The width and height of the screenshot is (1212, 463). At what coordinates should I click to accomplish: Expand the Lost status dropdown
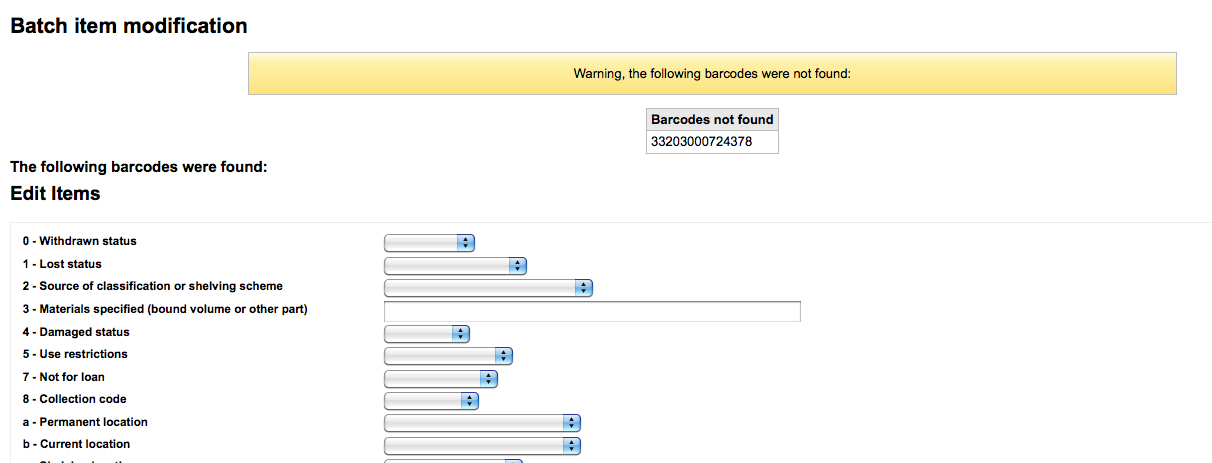[455, 265]
